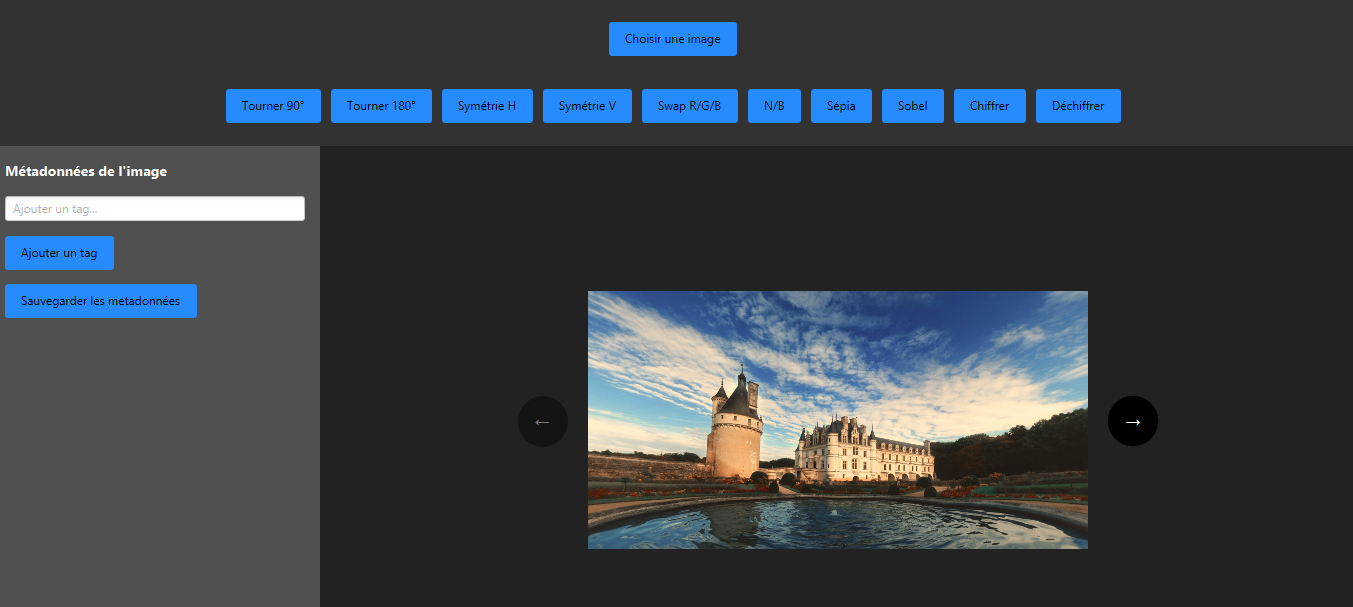
Task: Apply vertical symmetry with Symétrie V
Action: [587, 105]
